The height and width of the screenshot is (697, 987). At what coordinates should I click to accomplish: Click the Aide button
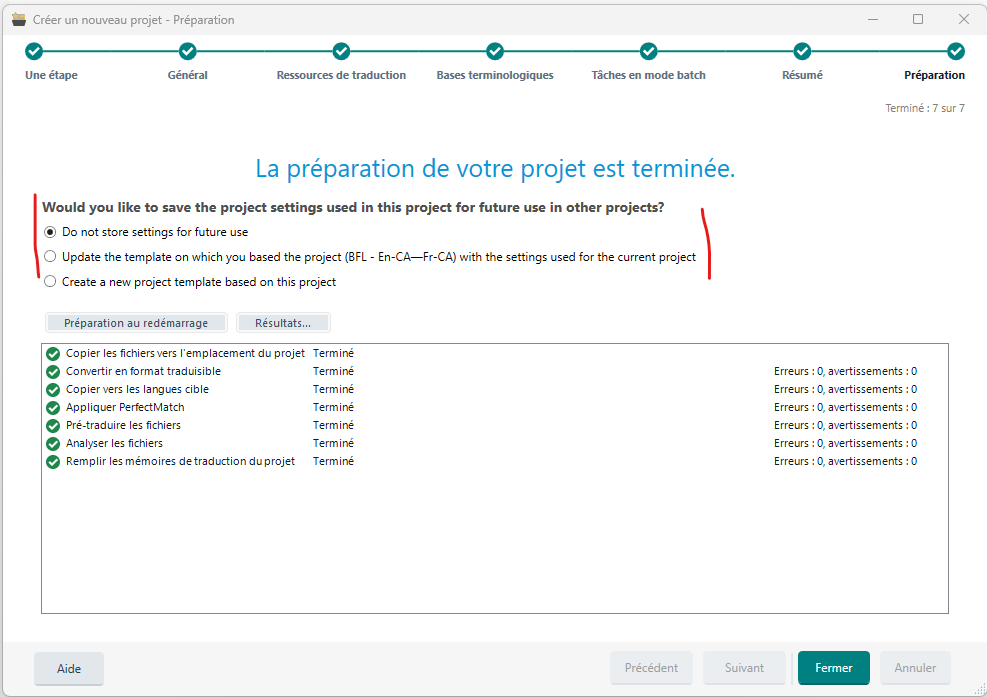coord(69,669)
